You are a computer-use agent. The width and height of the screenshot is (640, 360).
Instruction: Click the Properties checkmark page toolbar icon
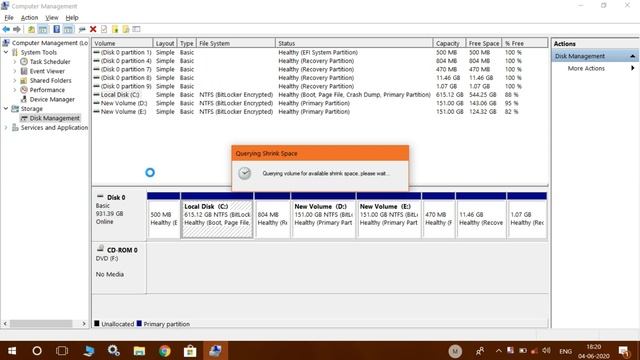[x=104, y=29]
